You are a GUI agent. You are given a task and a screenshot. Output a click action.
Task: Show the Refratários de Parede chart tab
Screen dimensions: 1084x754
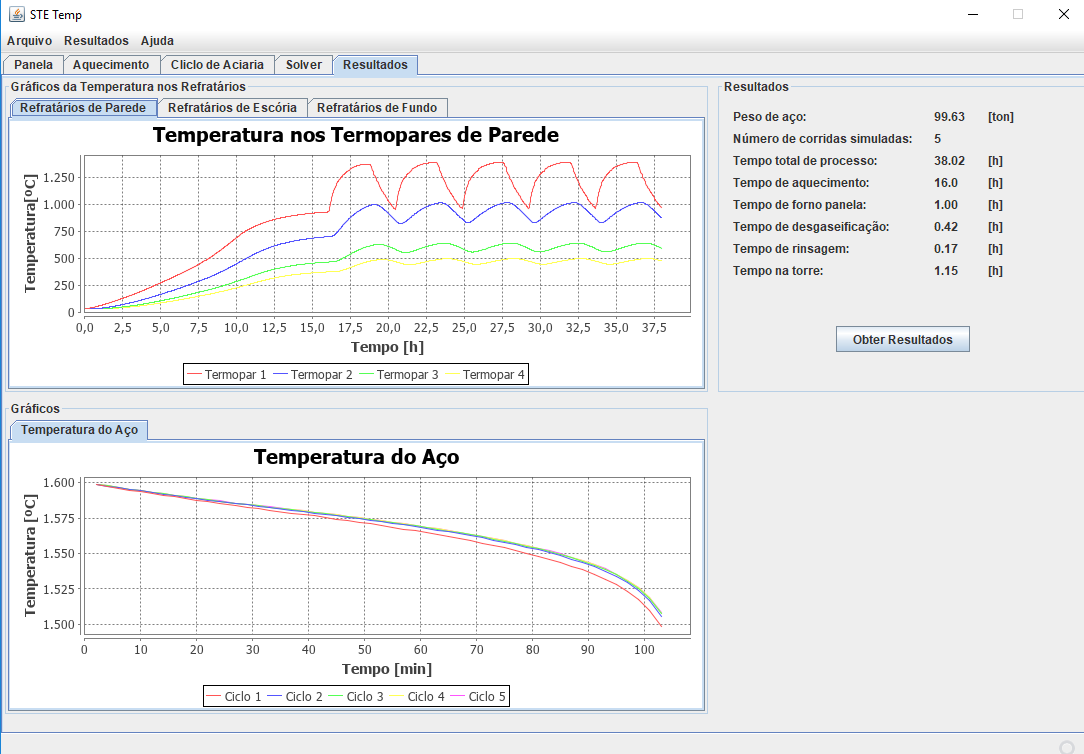[x=84, y=108]
